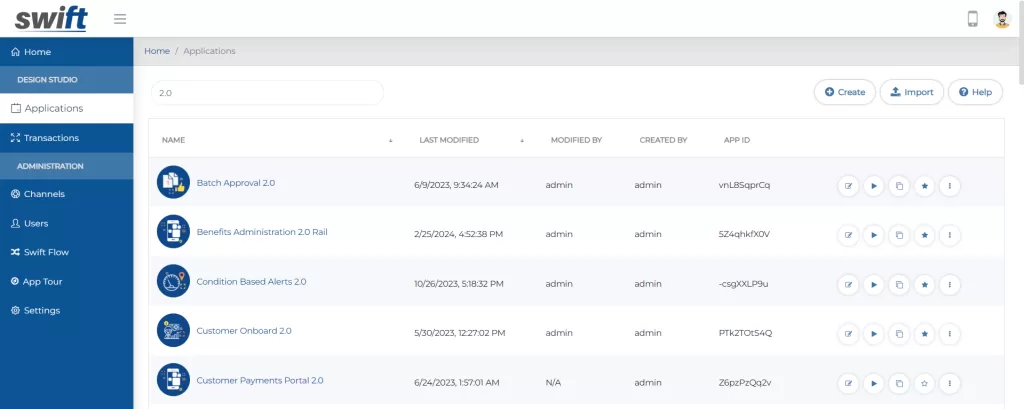Image resolution: width=1024 pixels, height=409 pixels.
Task: Click the Import button
Action: click(x=912, y=92)
